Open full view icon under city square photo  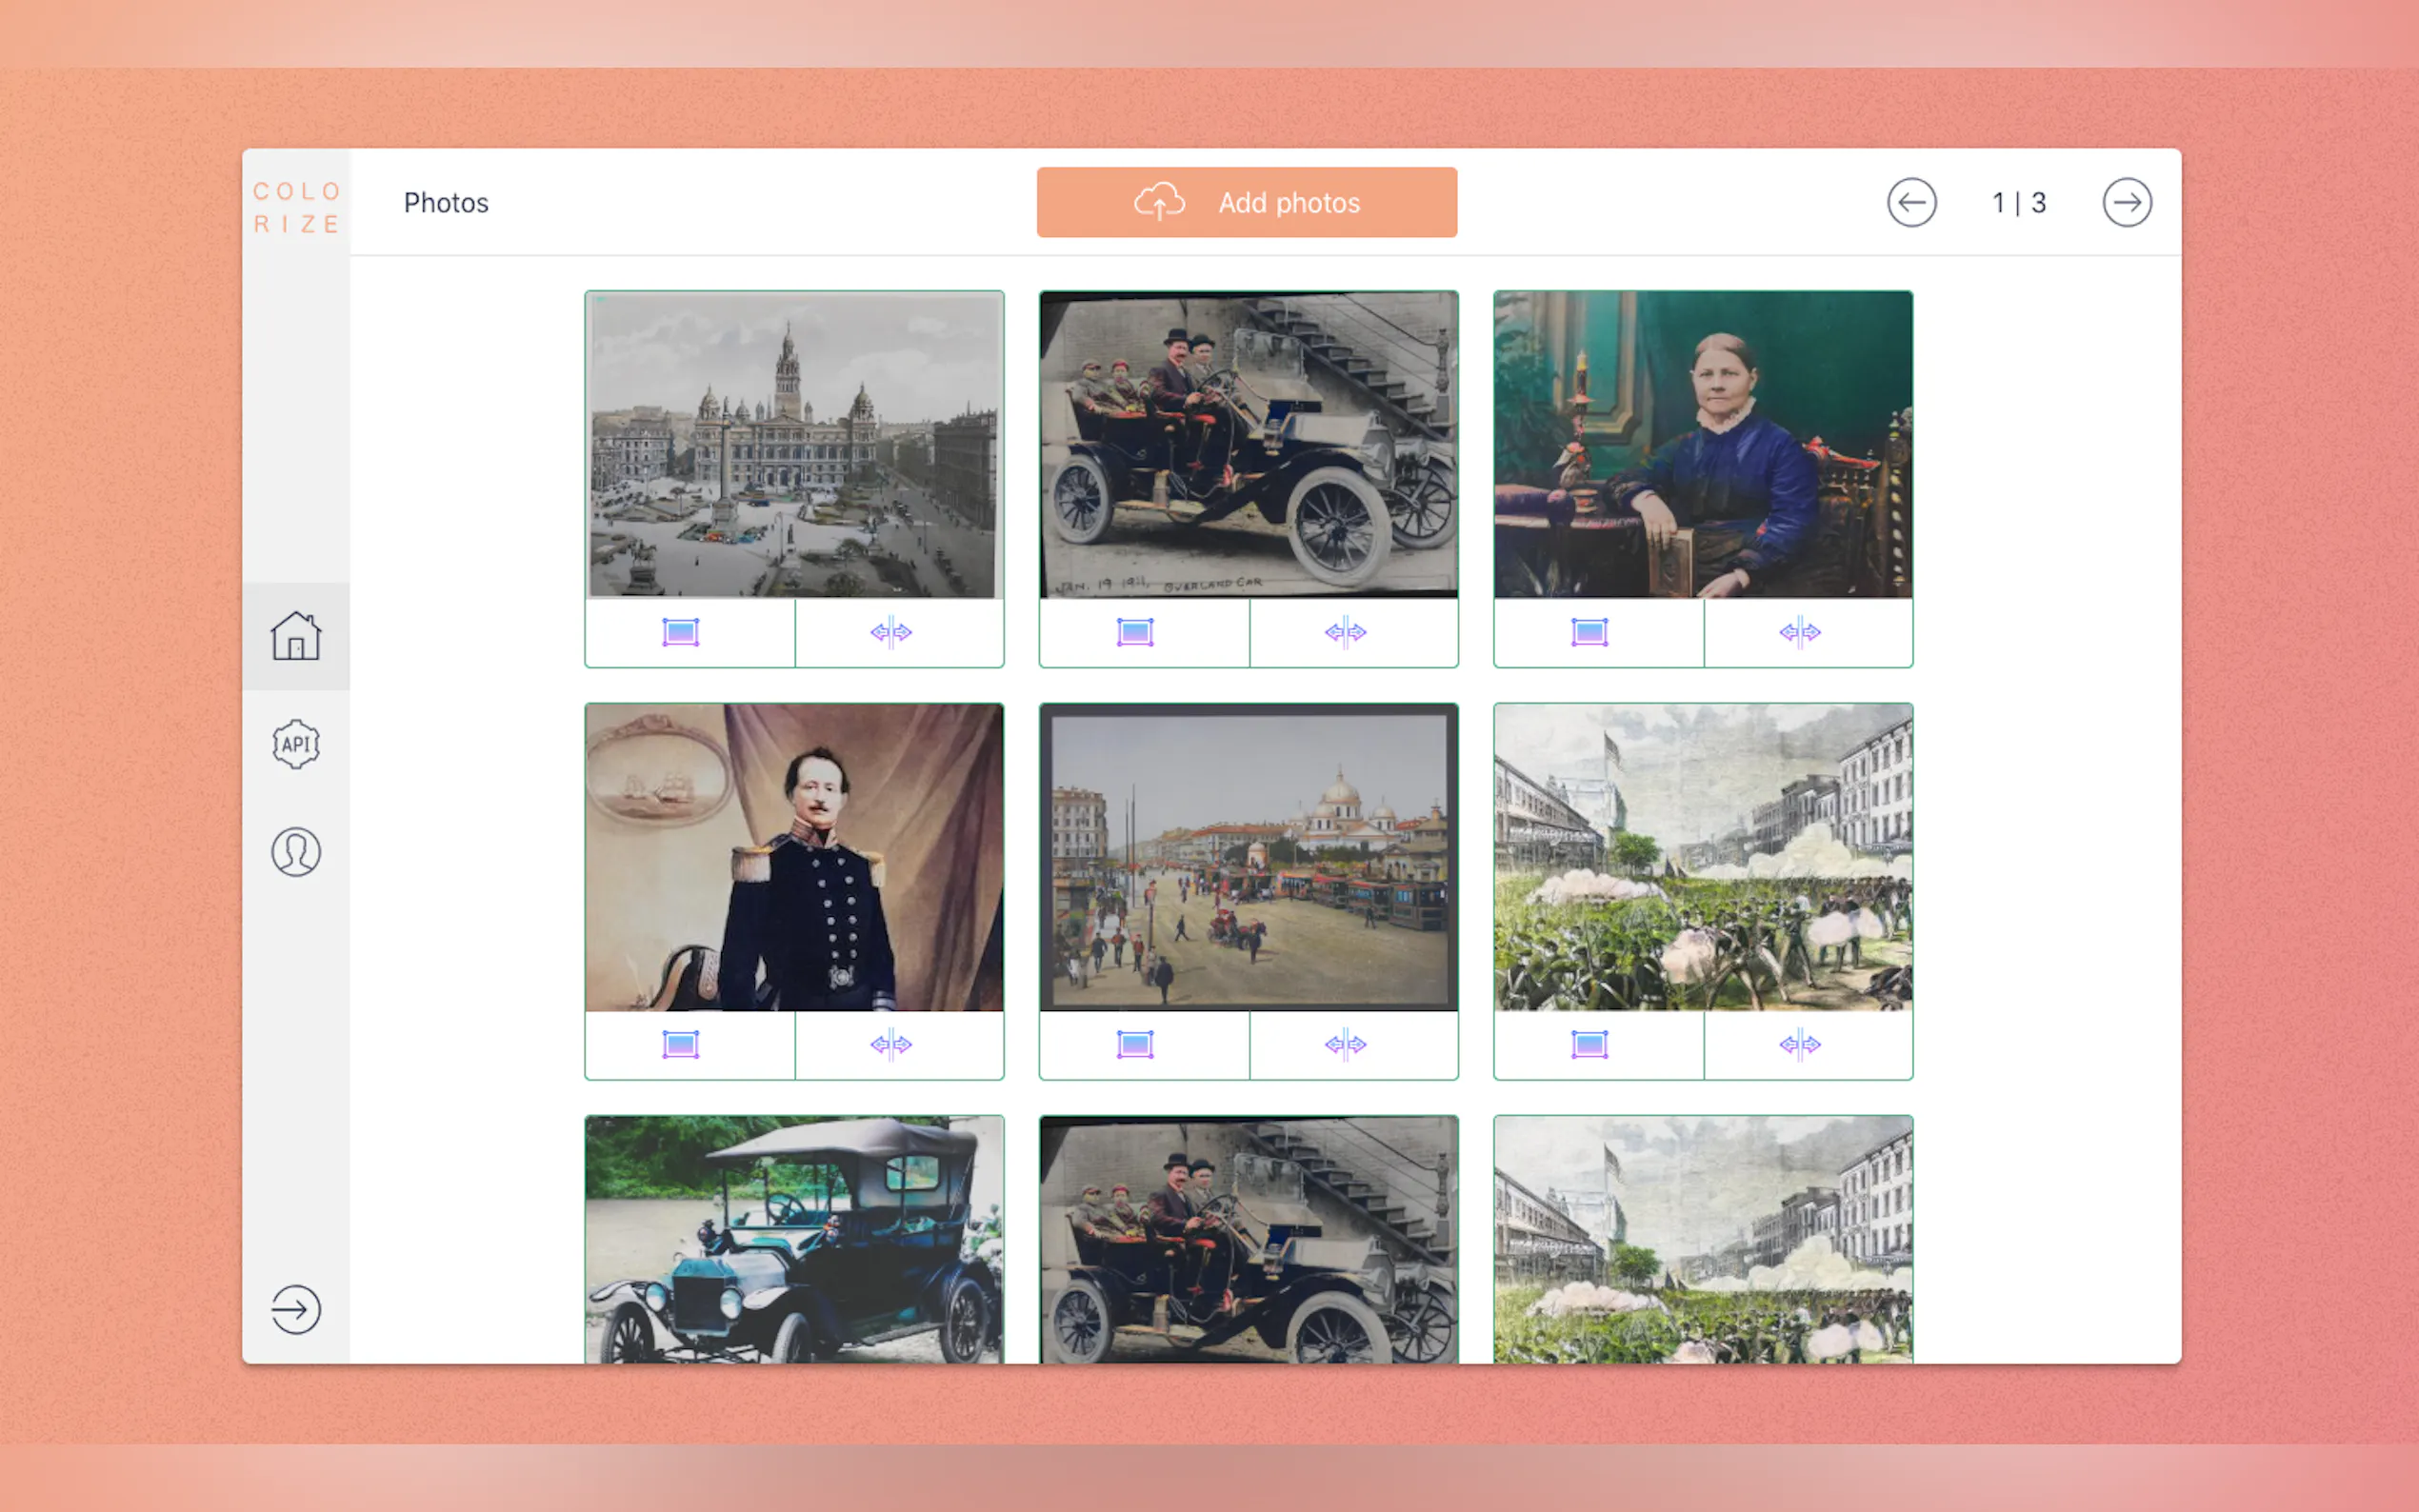pyautogui.click(x=681, y=632)
